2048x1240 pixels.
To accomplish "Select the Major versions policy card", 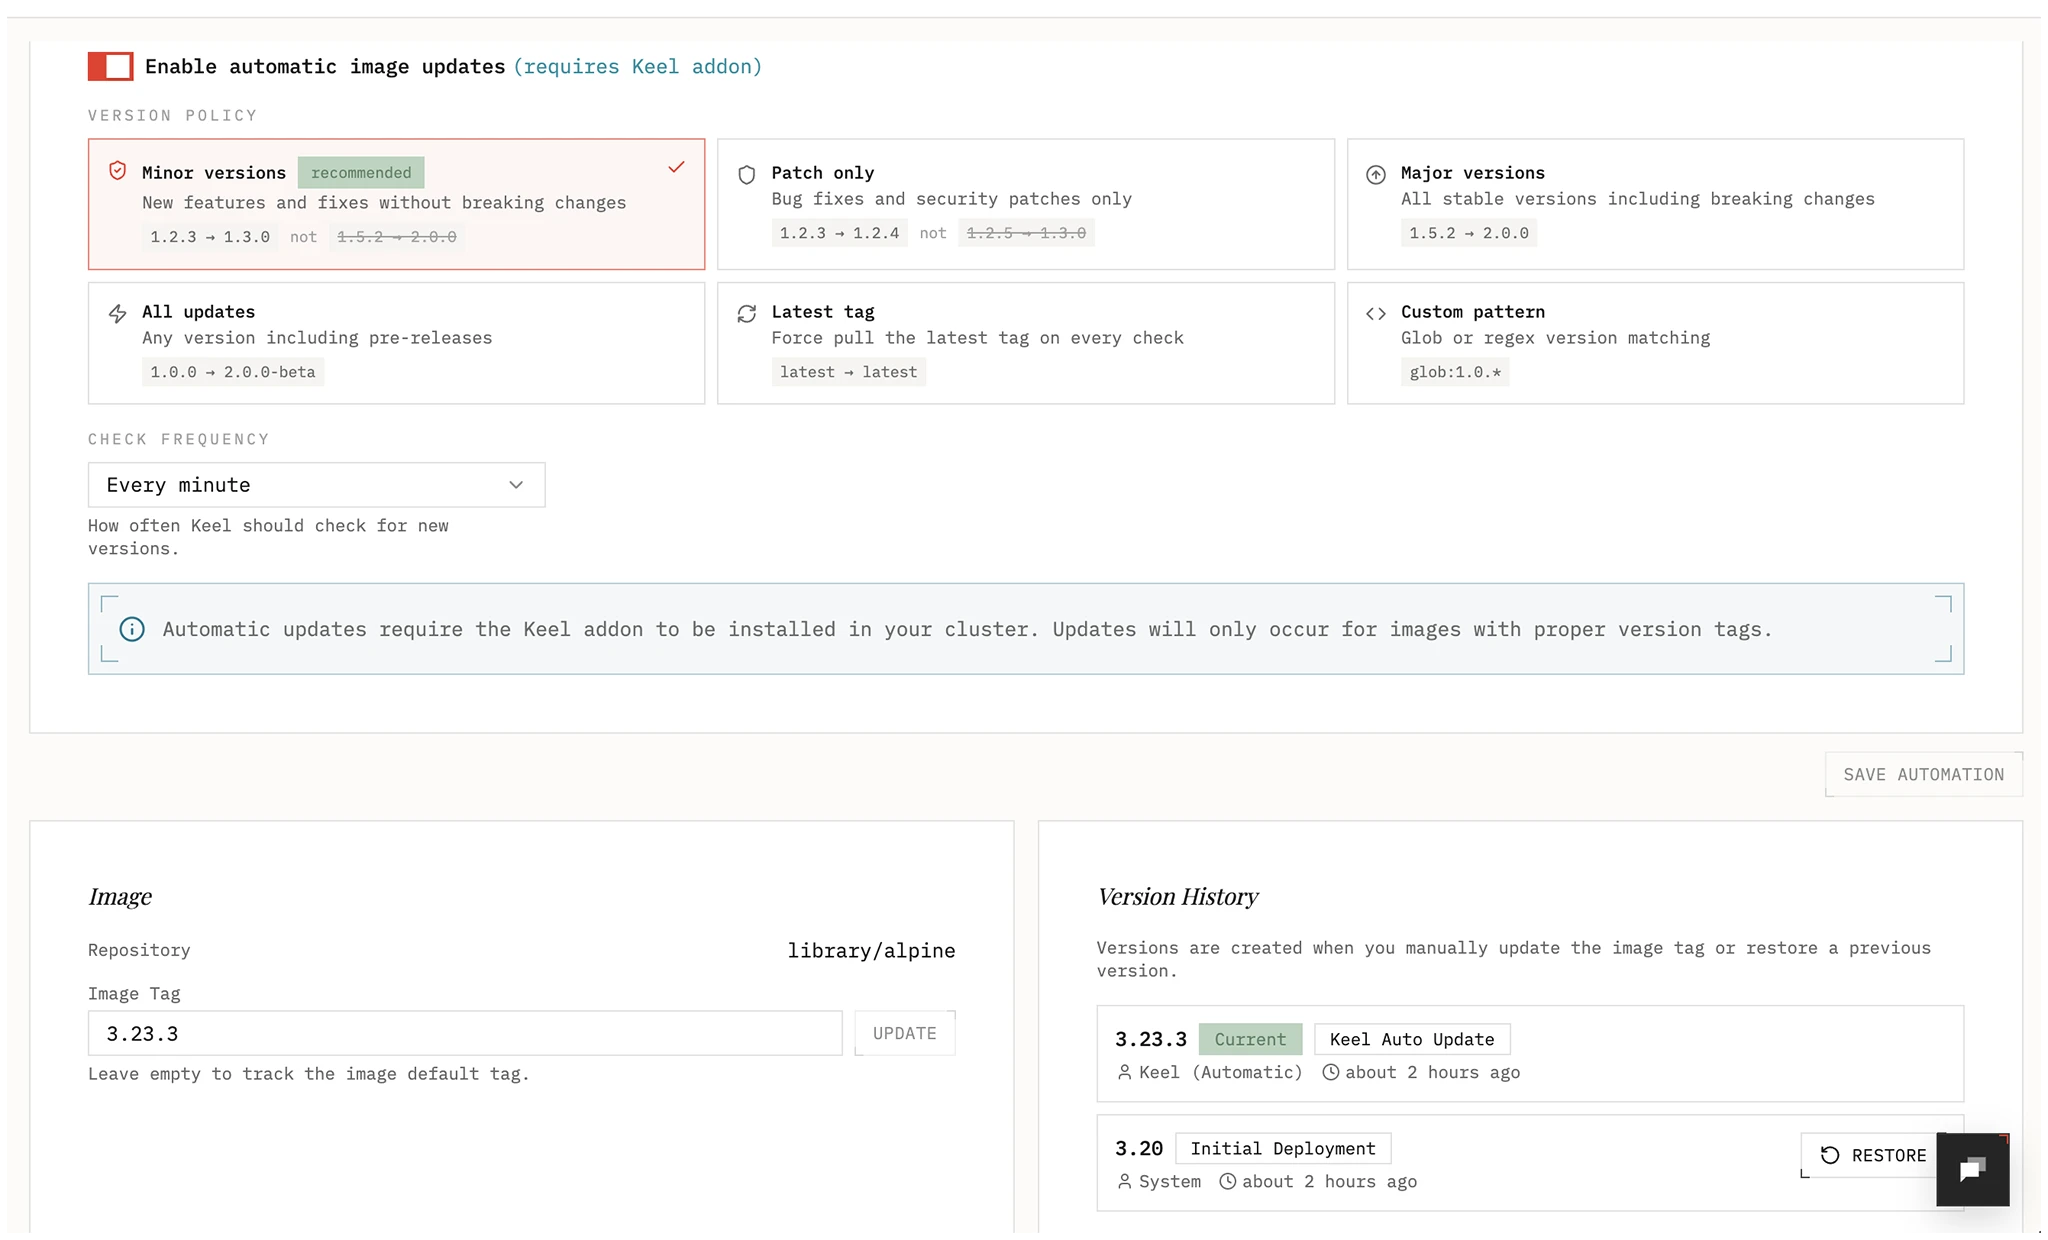I will click(x=1655, y=203).
